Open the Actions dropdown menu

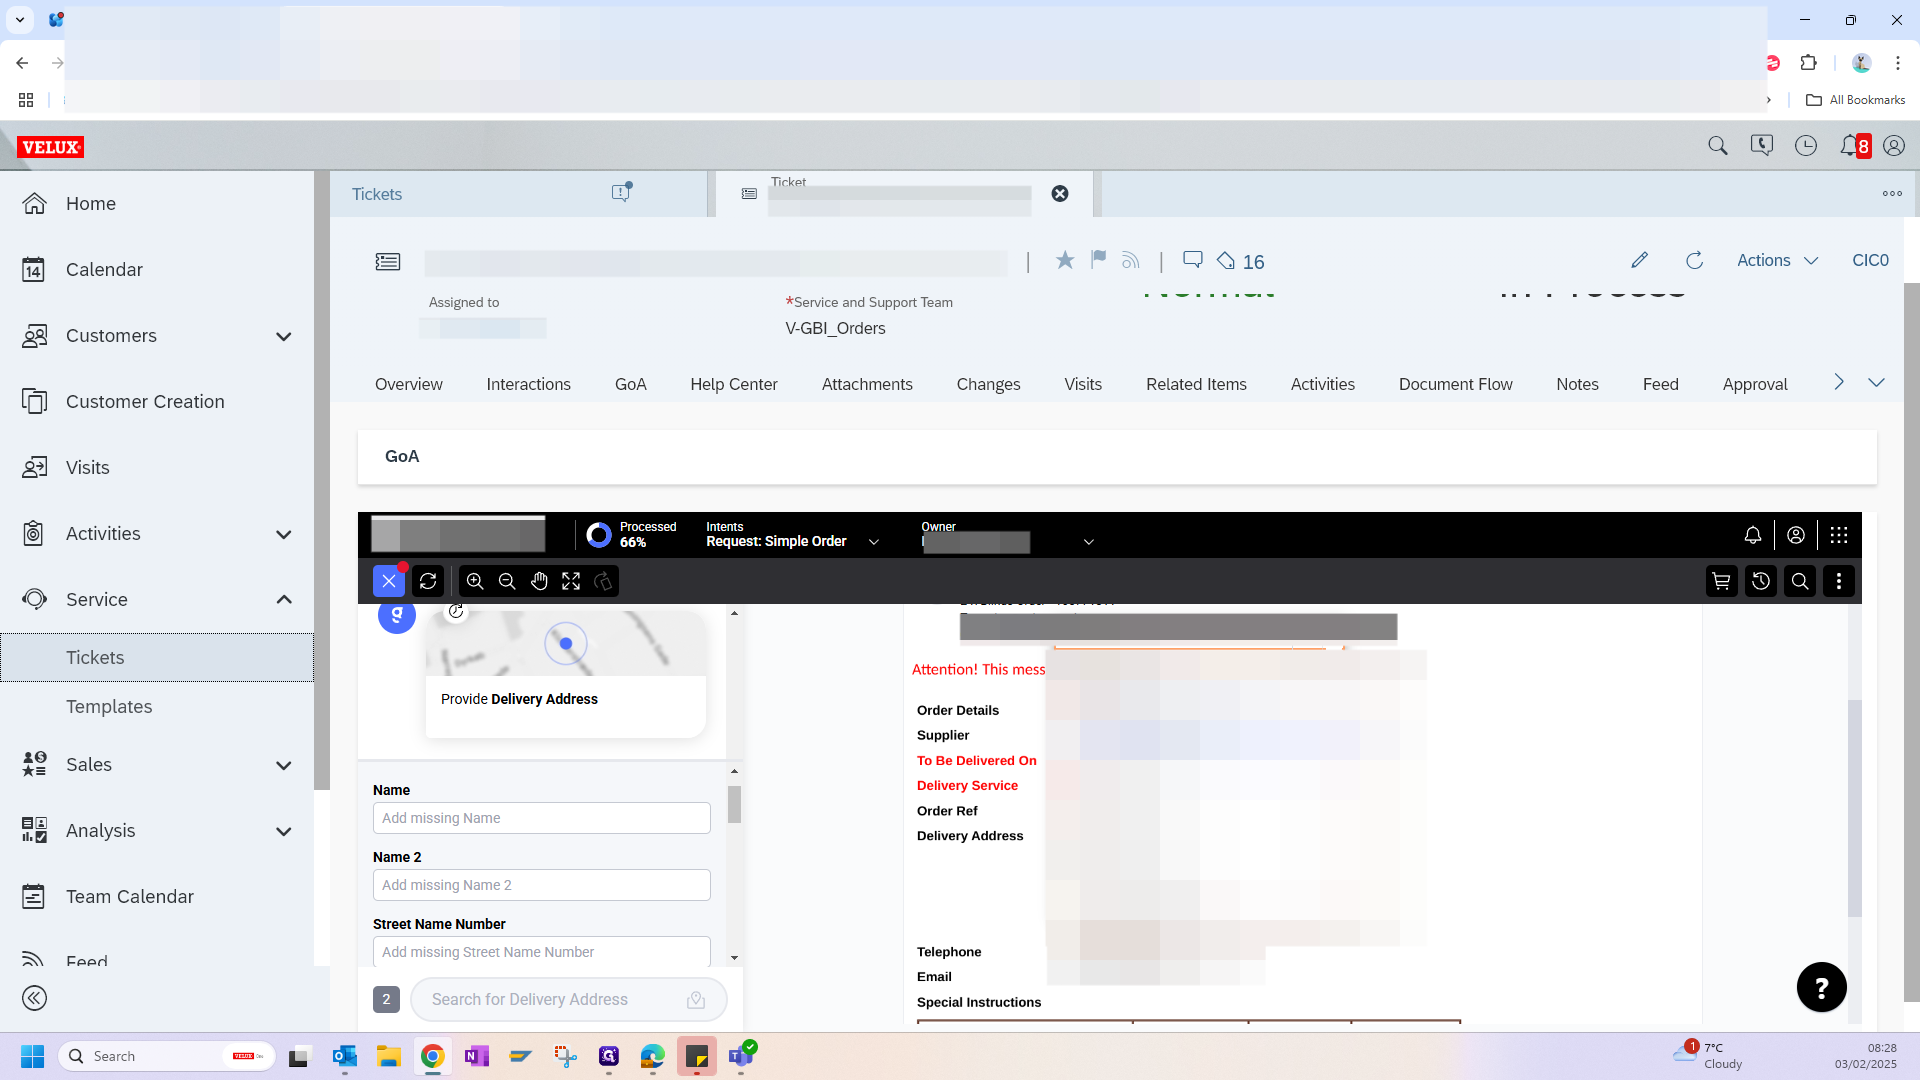[x=1778, y=260]
